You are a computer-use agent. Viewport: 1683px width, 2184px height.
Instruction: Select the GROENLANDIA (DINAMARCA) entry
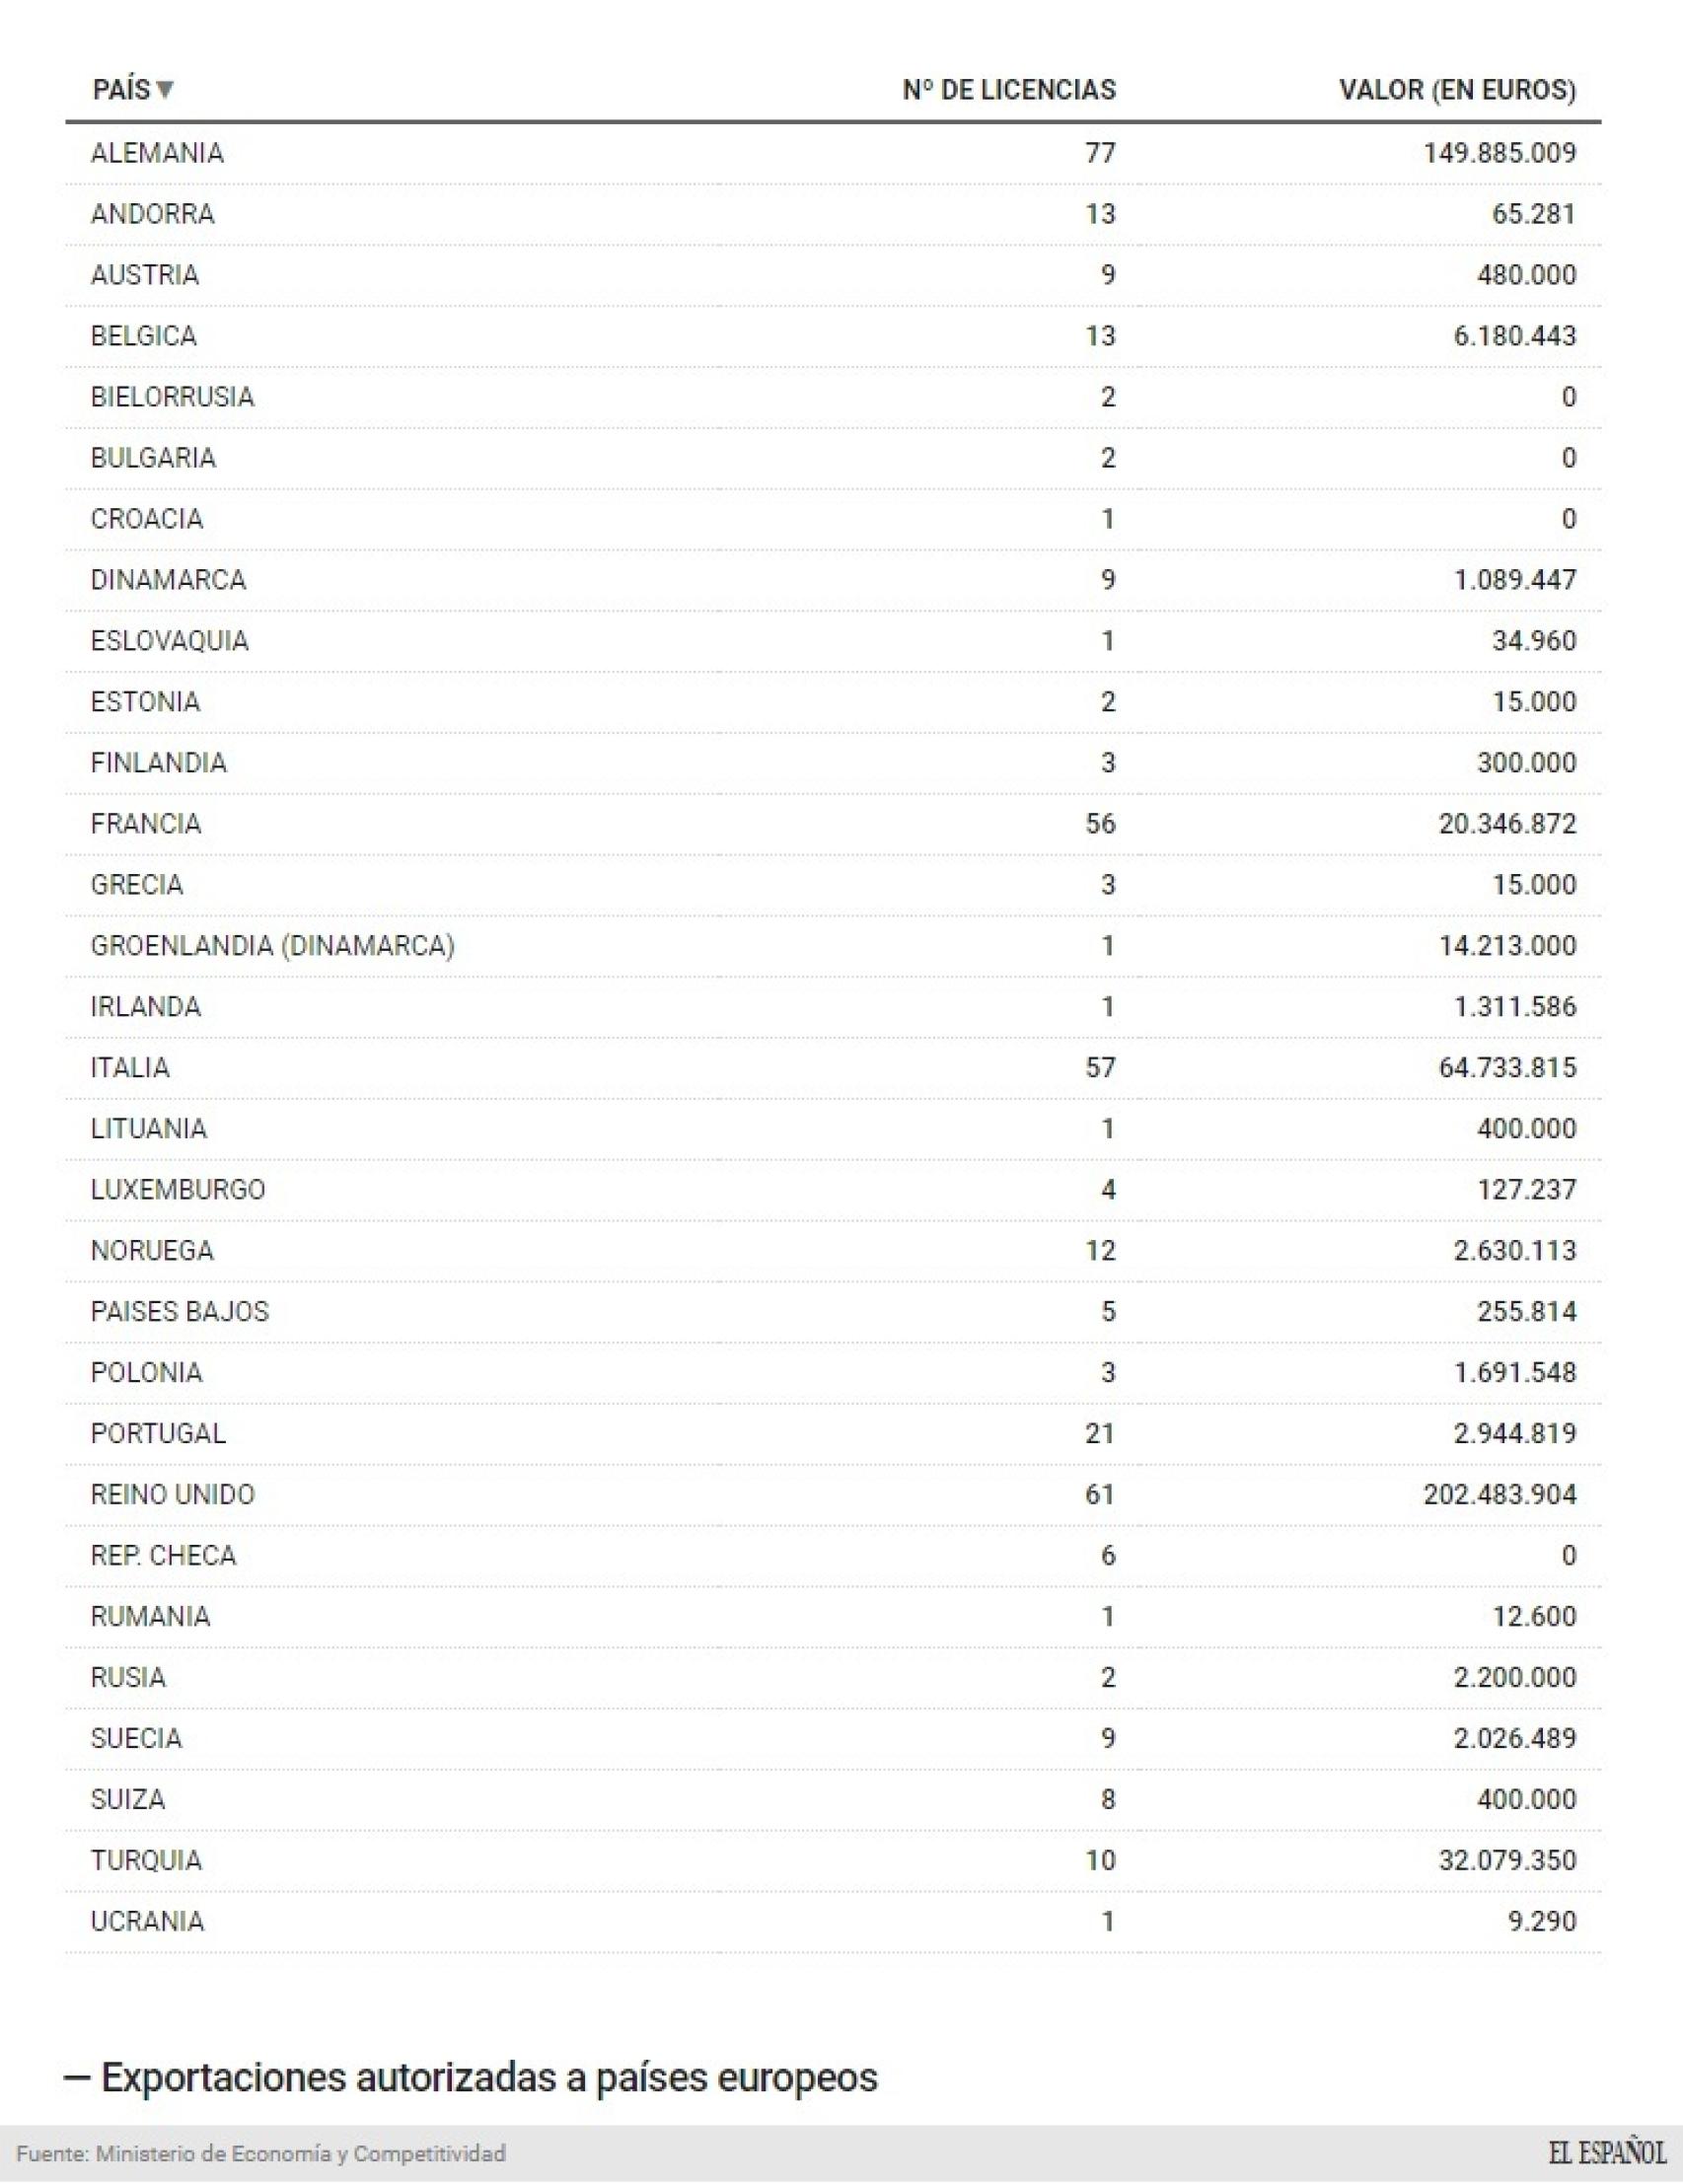pos(272,945)
